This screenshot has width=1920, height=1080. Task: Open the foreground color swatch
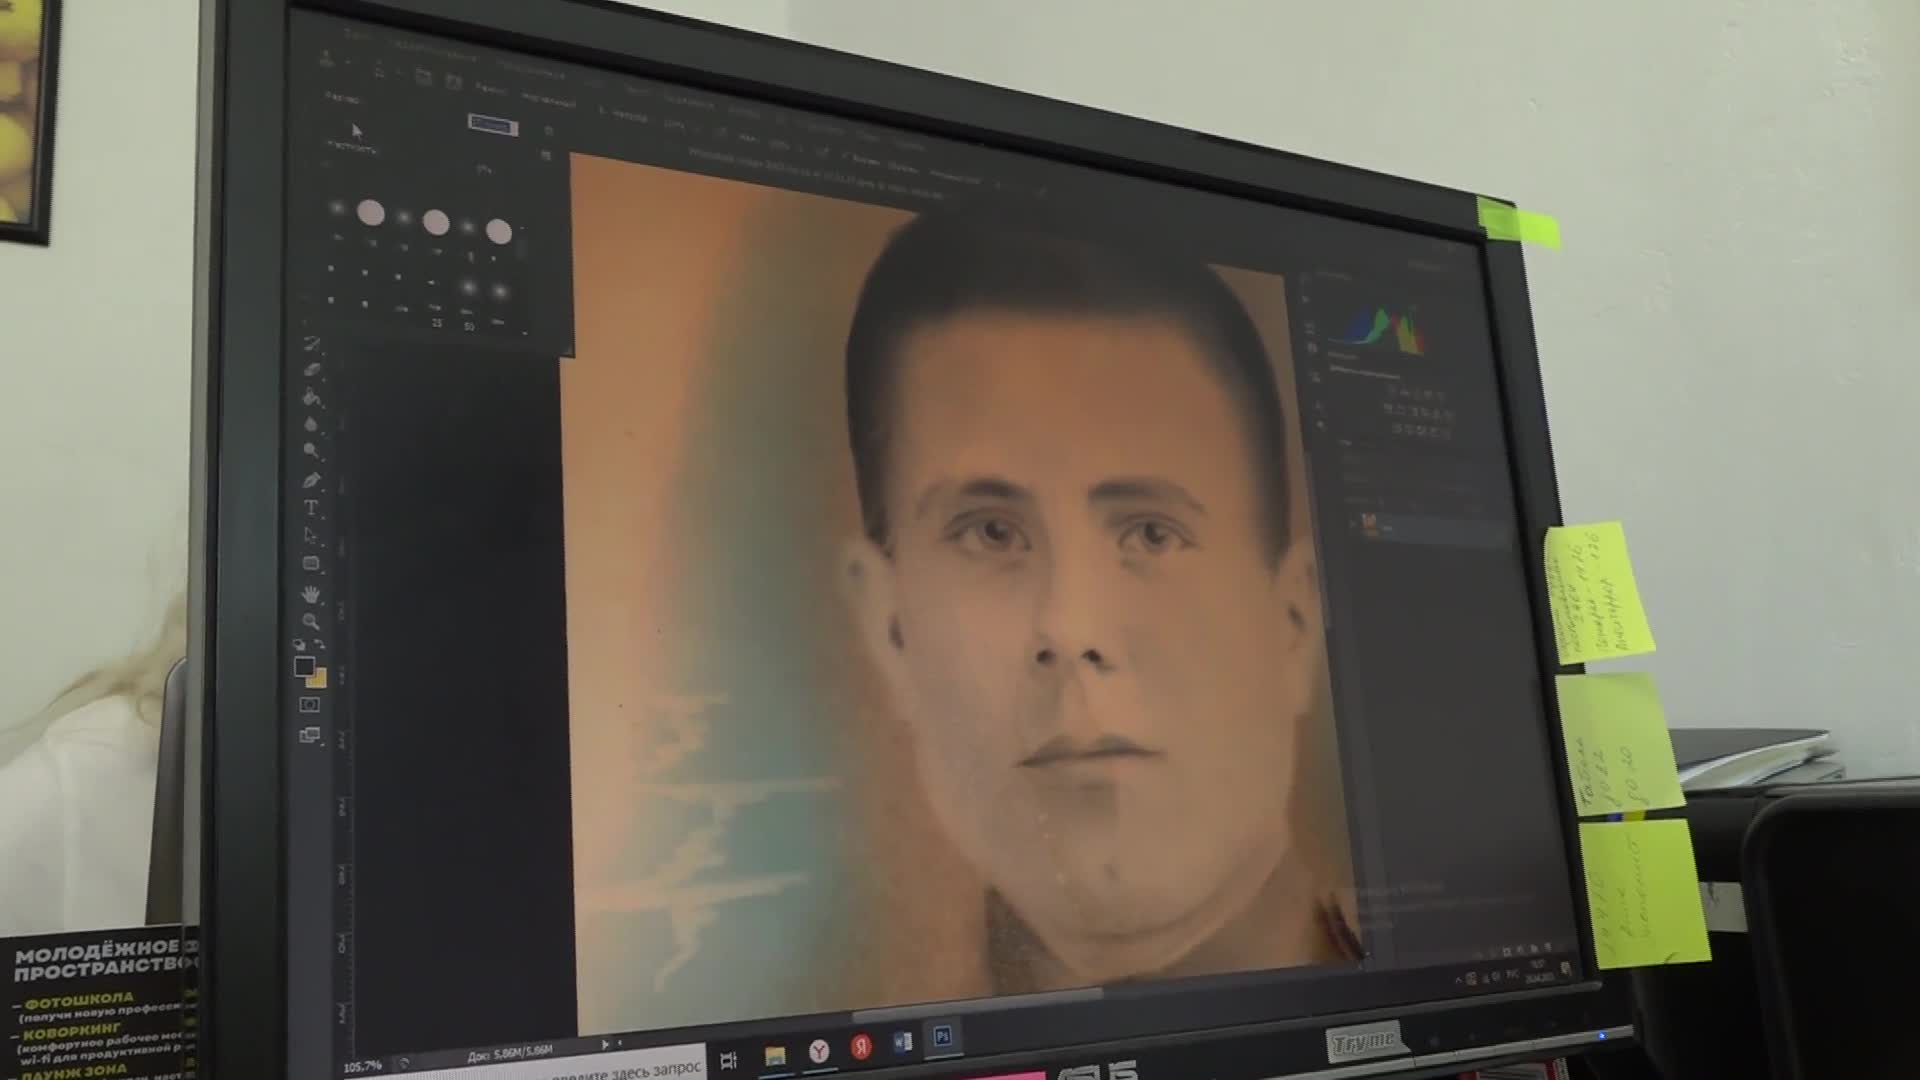304,666
